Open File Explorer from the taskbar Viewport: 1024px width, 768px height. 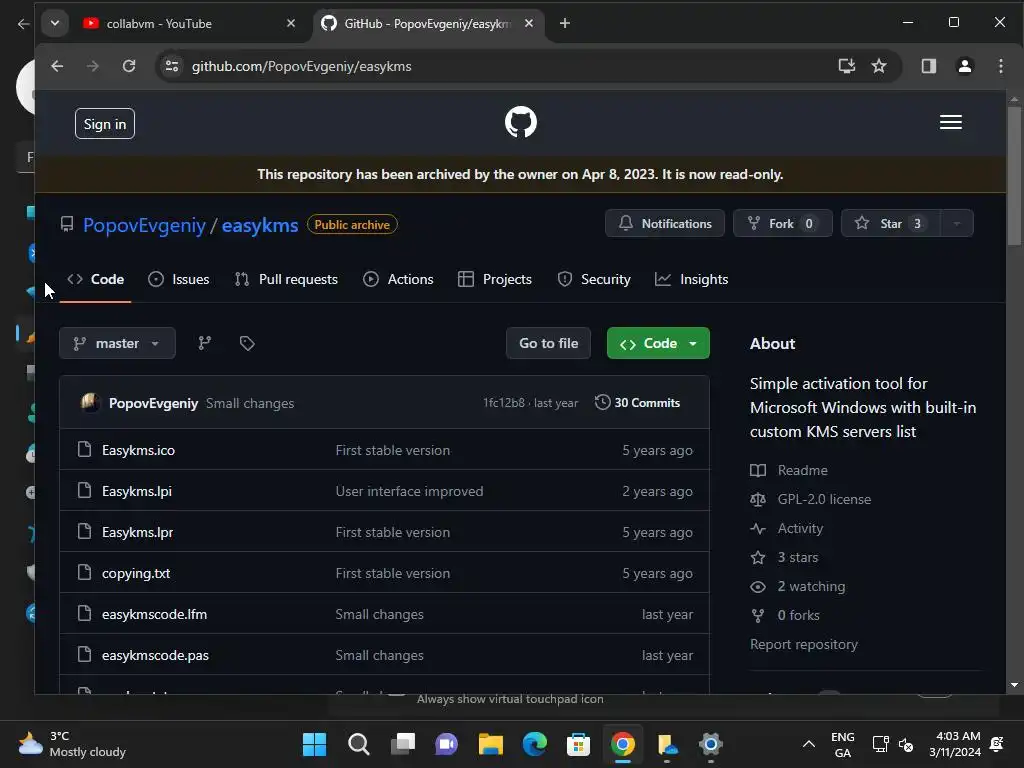[x=490, y=744]
